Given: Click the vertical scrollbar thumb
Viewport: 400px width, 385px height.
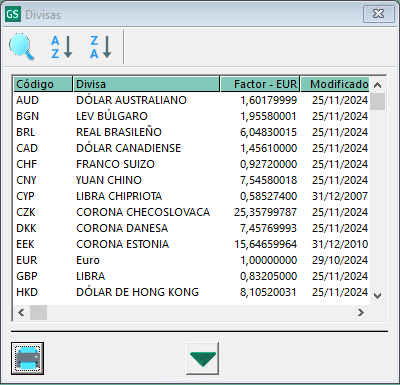Looking at the screenshot, I should (377, 101).
